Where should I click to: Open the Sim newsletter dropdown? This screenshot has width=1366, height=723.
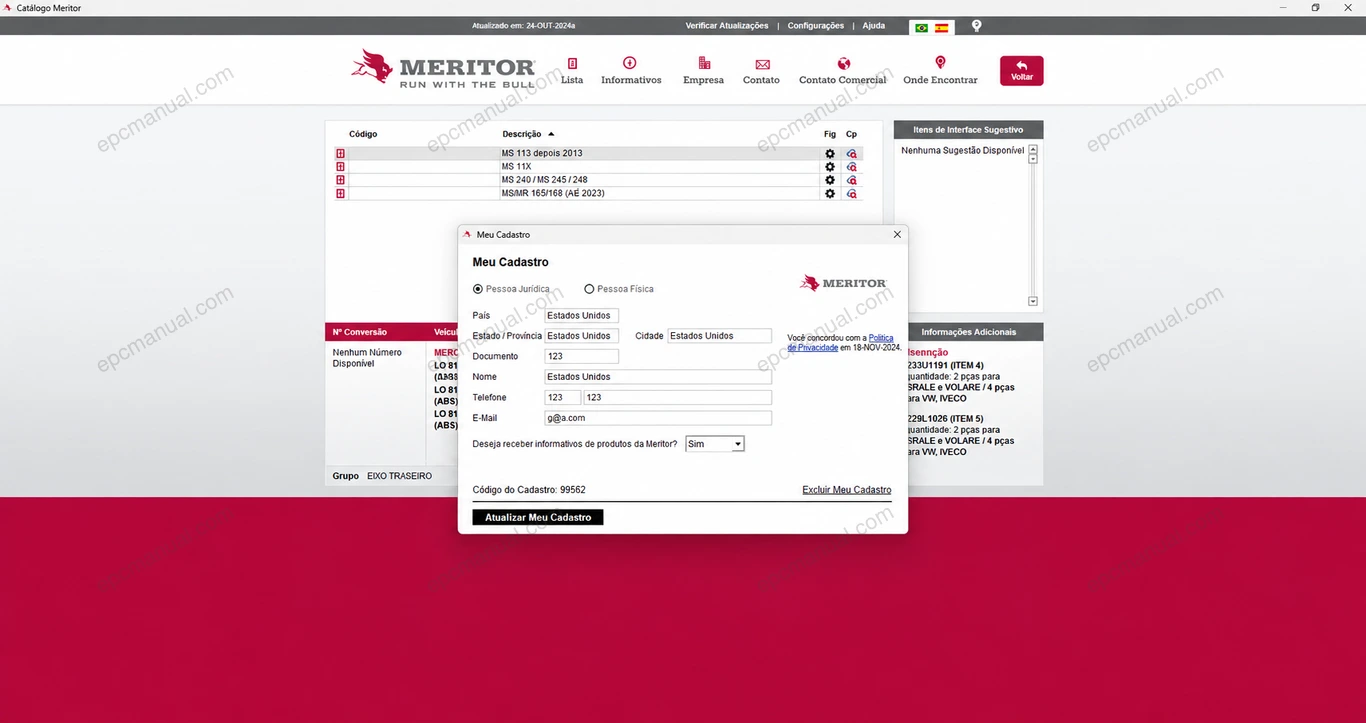(x=715, y=444)
